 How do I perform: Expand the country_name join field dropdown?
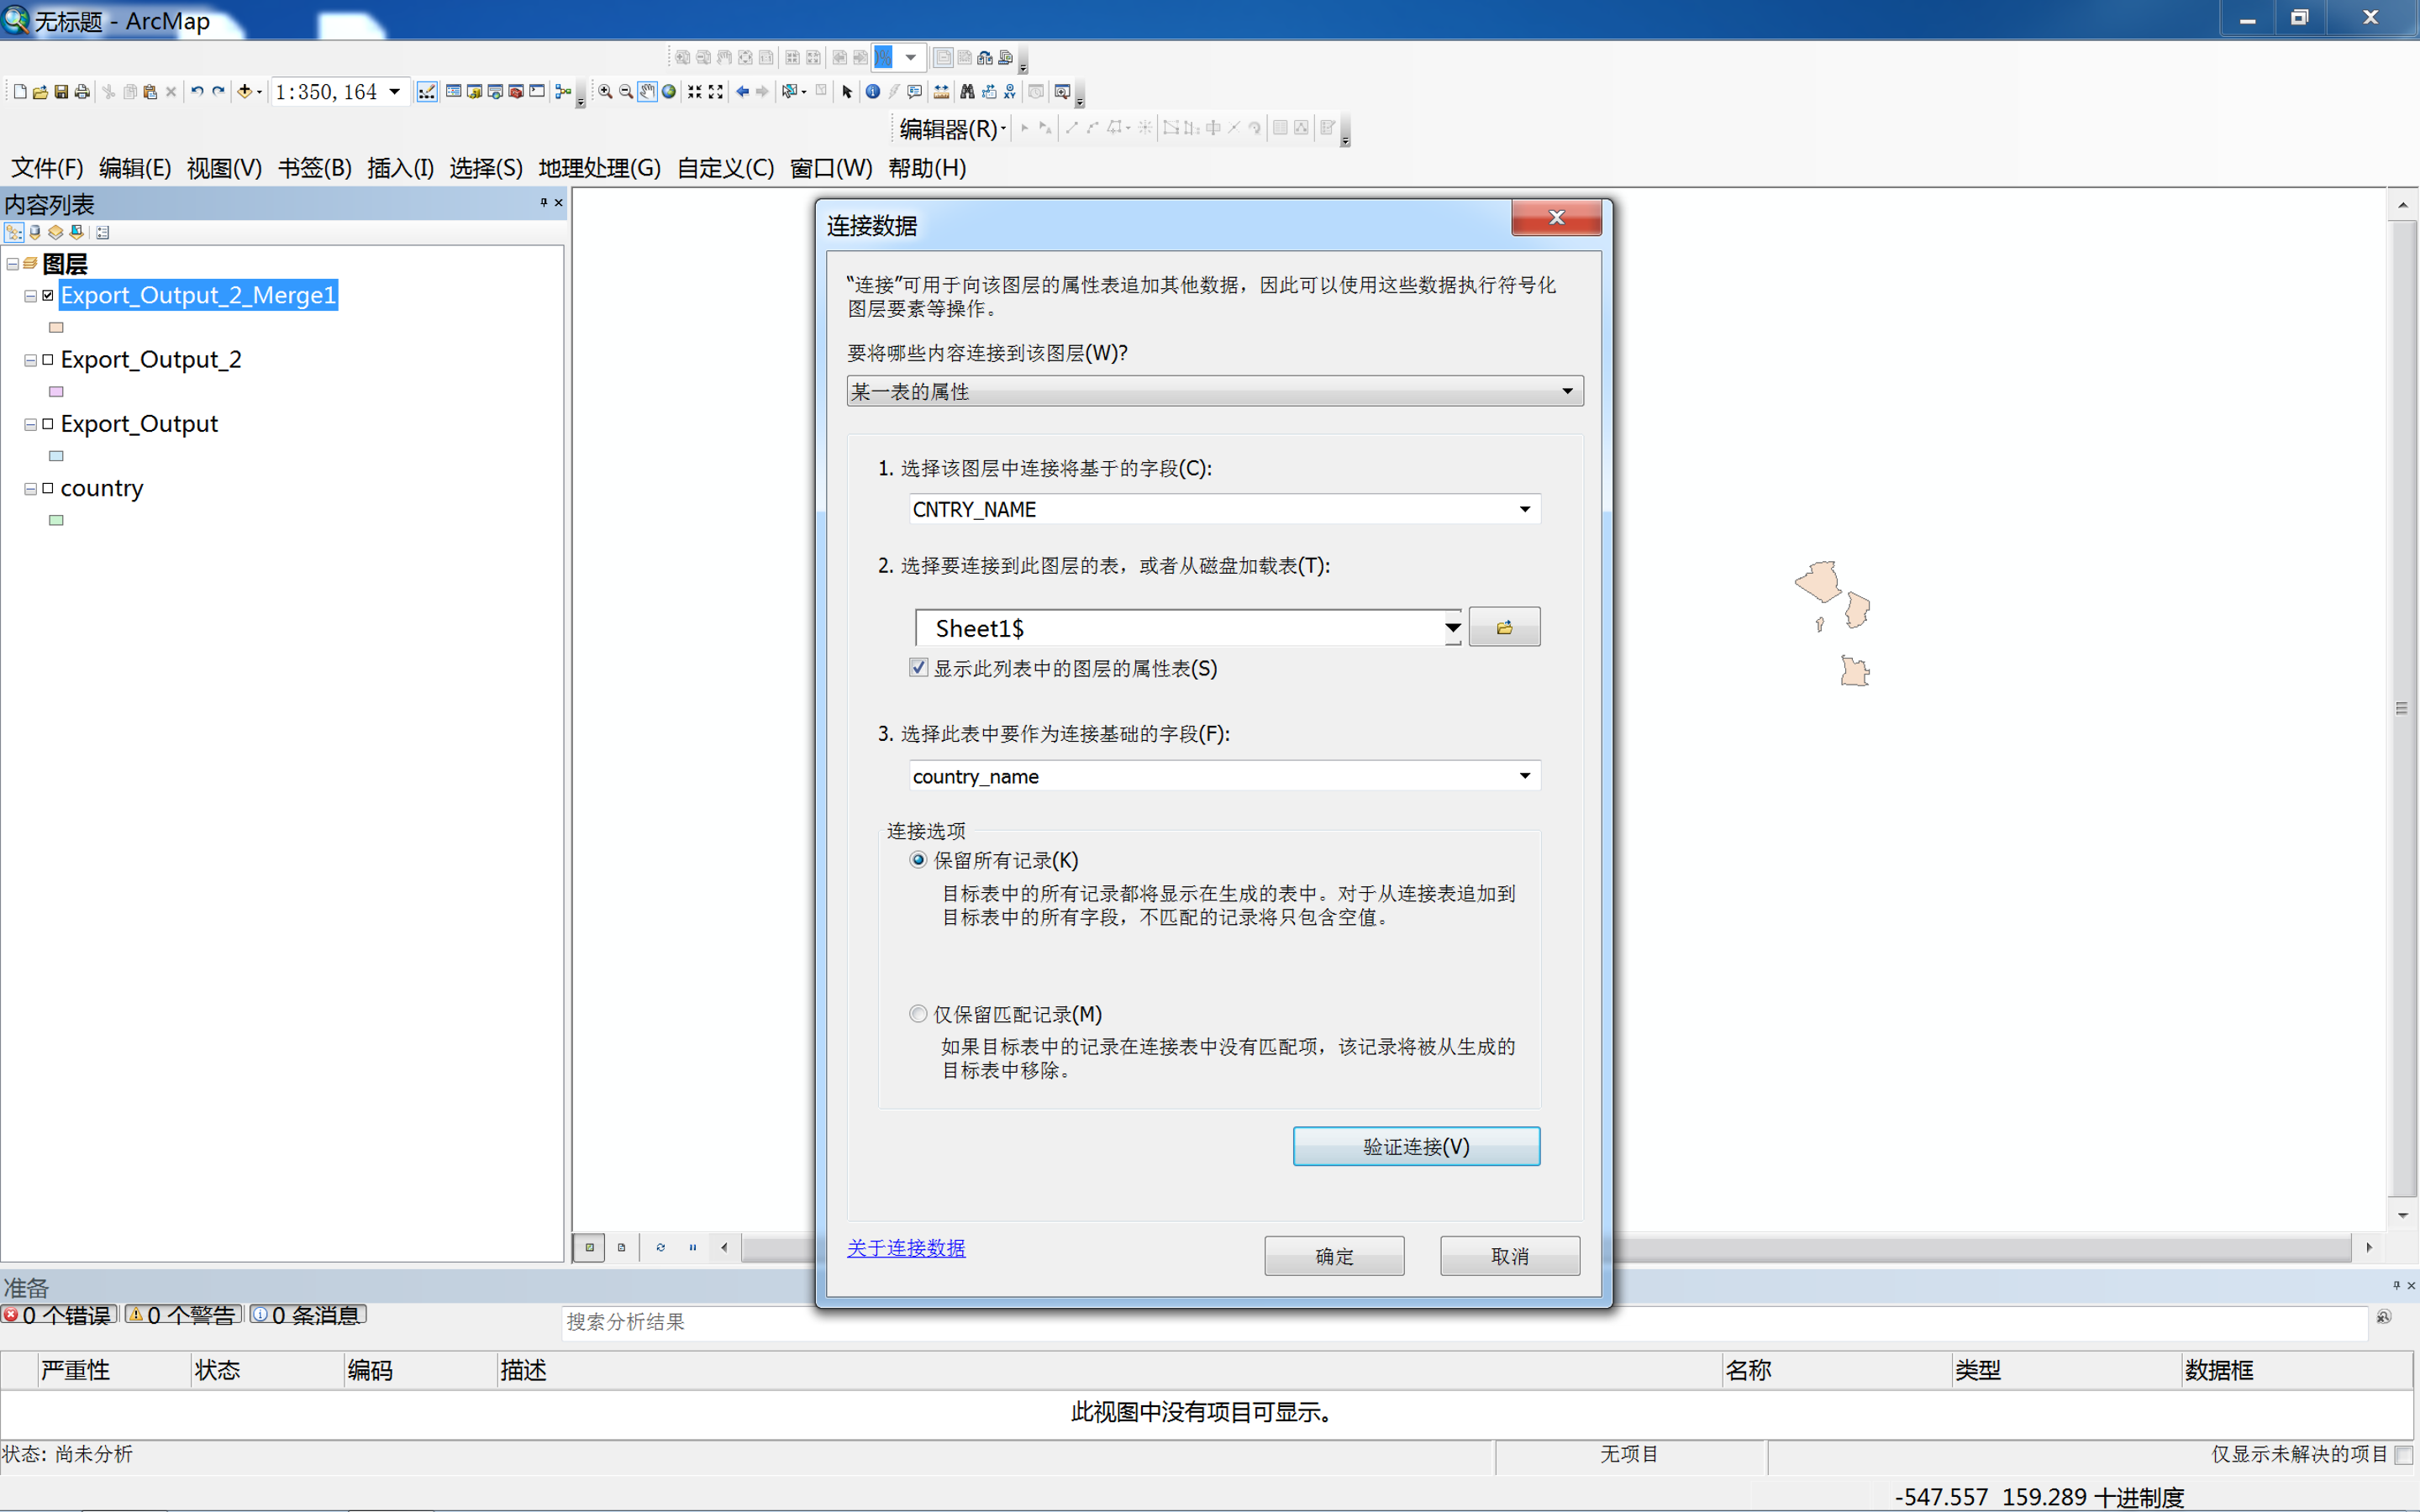pos(1524,776)
